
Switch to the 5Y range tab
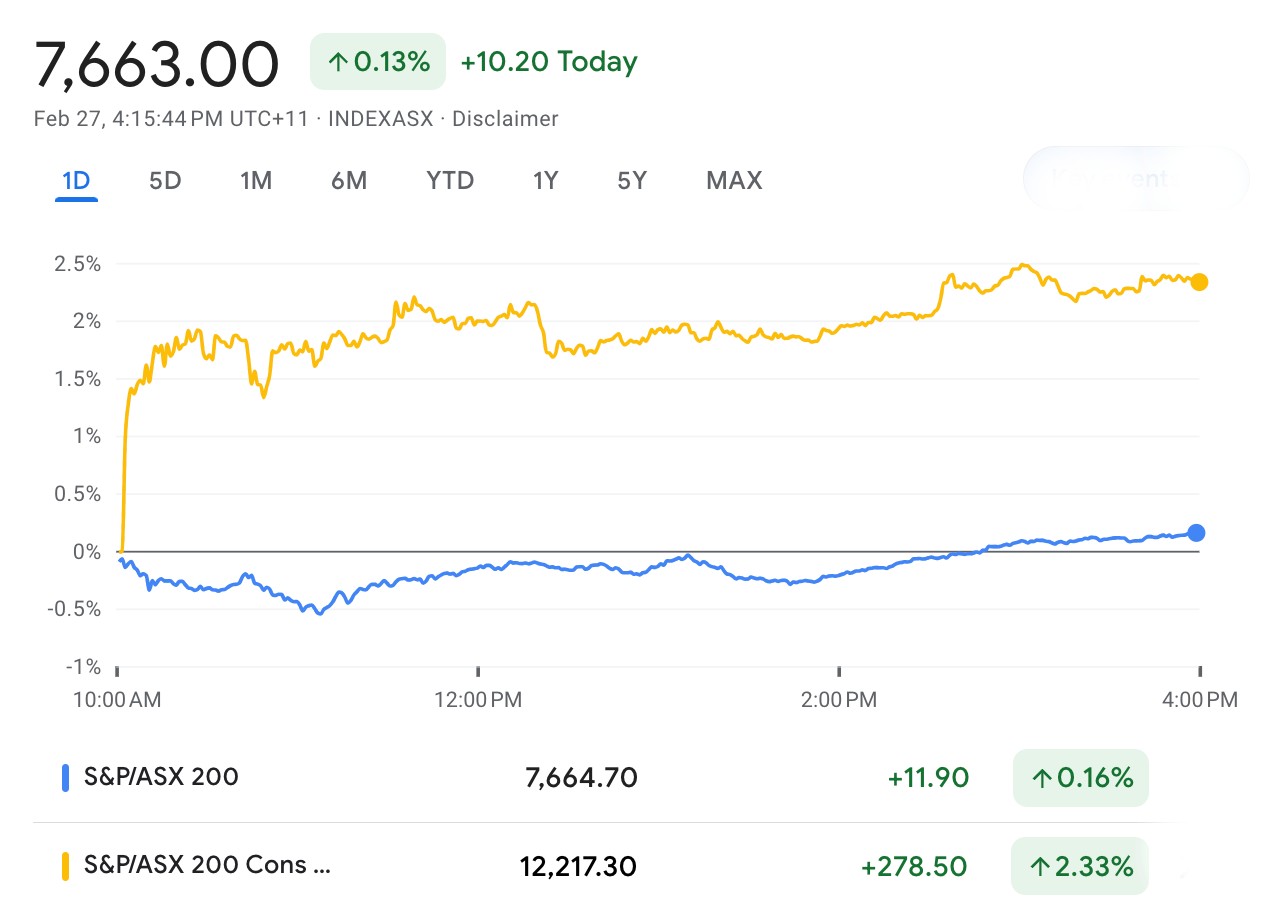632,181
